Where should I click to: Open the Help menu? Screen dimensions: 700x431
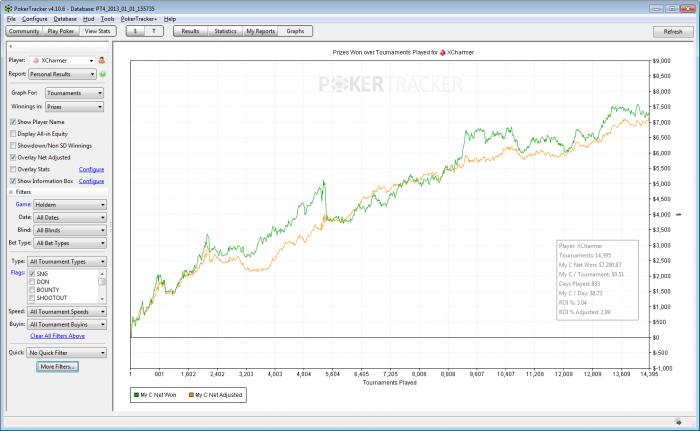(170, 19)
